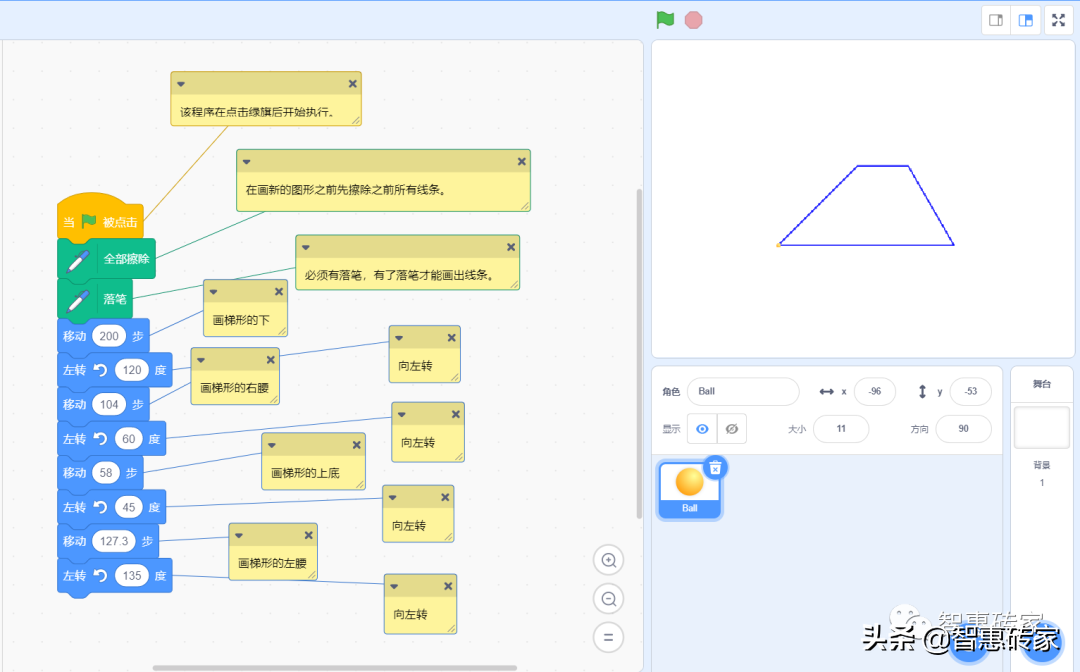Viewport: 1080px width, 672px height.
Task: Hide the sprite using the crossed-eye button
Action: (x=732, y=429)
